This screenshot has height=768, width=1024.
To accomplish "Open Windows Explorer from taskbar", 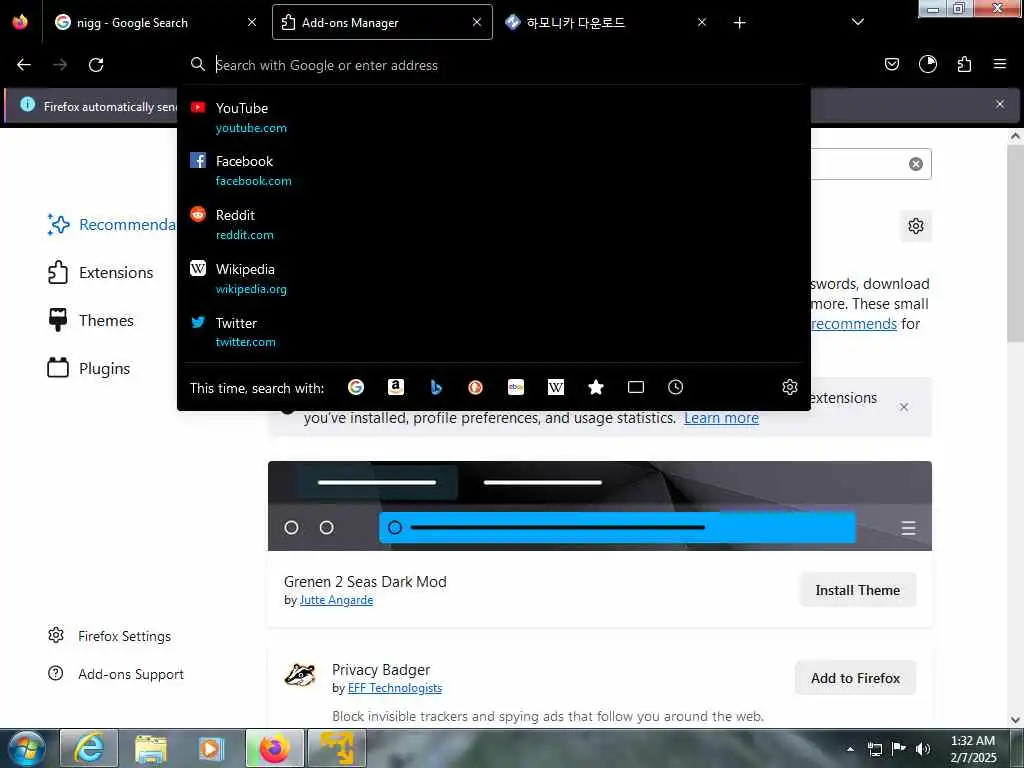I will (x=151, y=748).
